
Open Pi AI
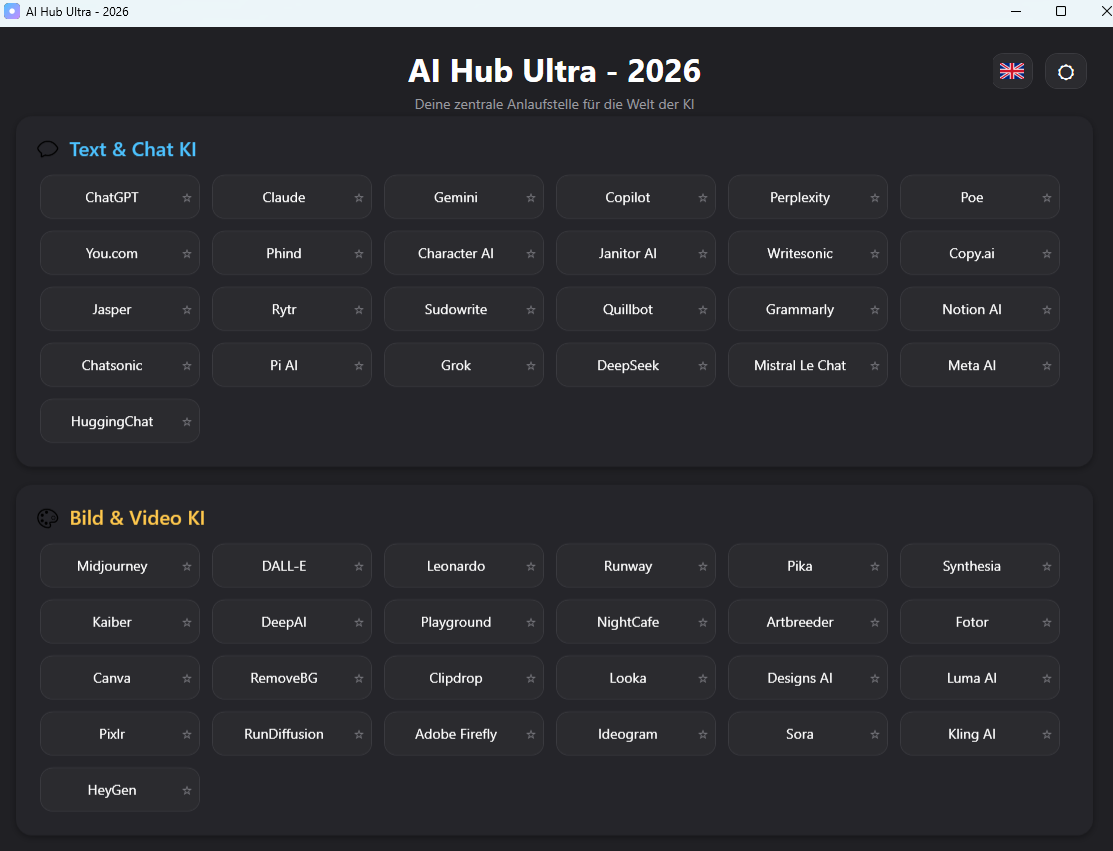[292, 366]
